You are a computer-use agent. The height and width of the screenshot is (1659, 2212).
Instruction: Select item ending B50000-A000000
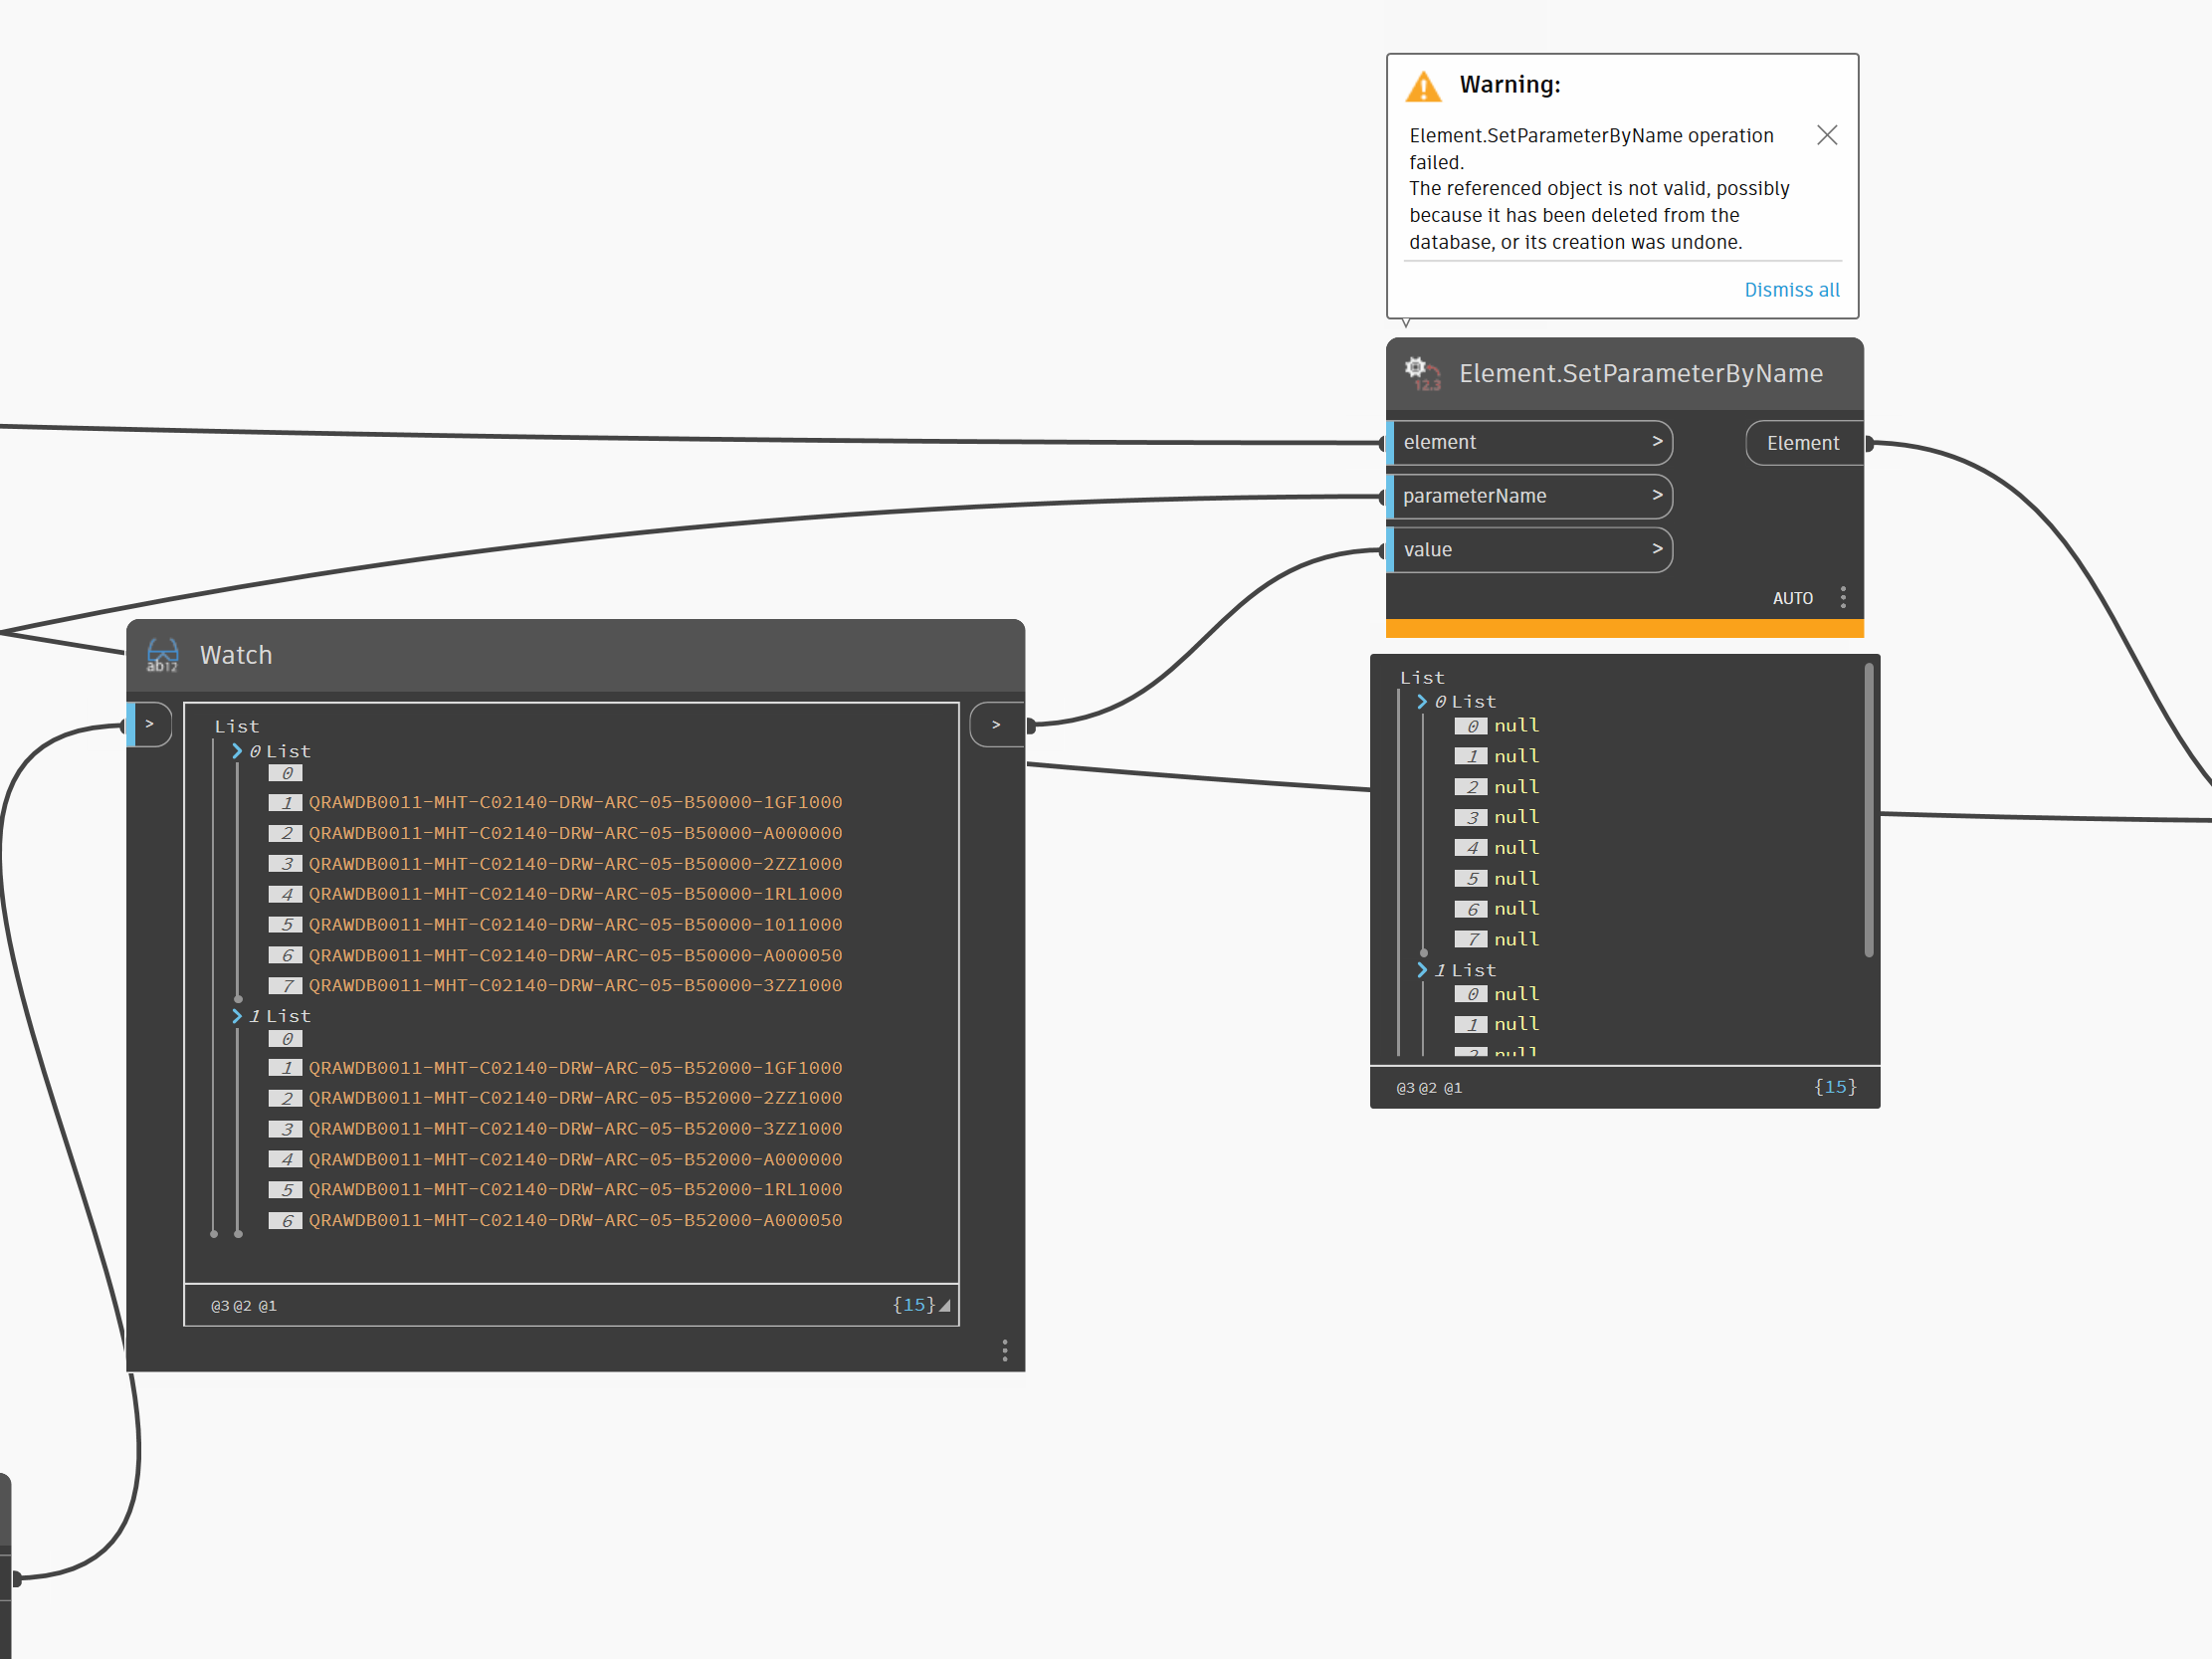pos(575,834)
